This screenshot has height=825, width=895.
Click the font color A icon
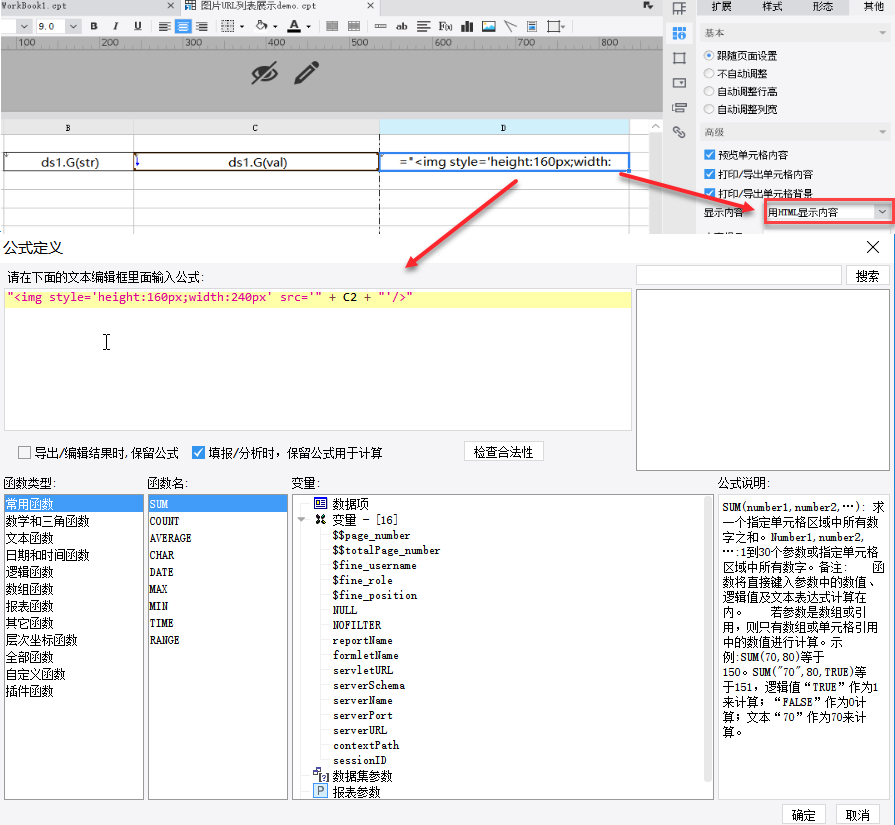coord(294,26)
